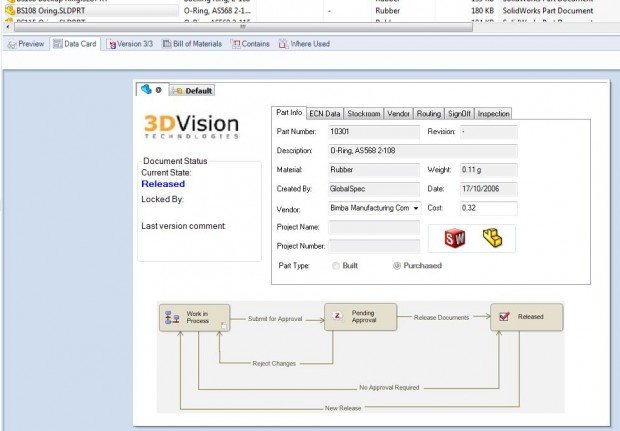Click the horizontal scrollbar of file list
Screen dimensions: 620x431
tap(243, 27)
